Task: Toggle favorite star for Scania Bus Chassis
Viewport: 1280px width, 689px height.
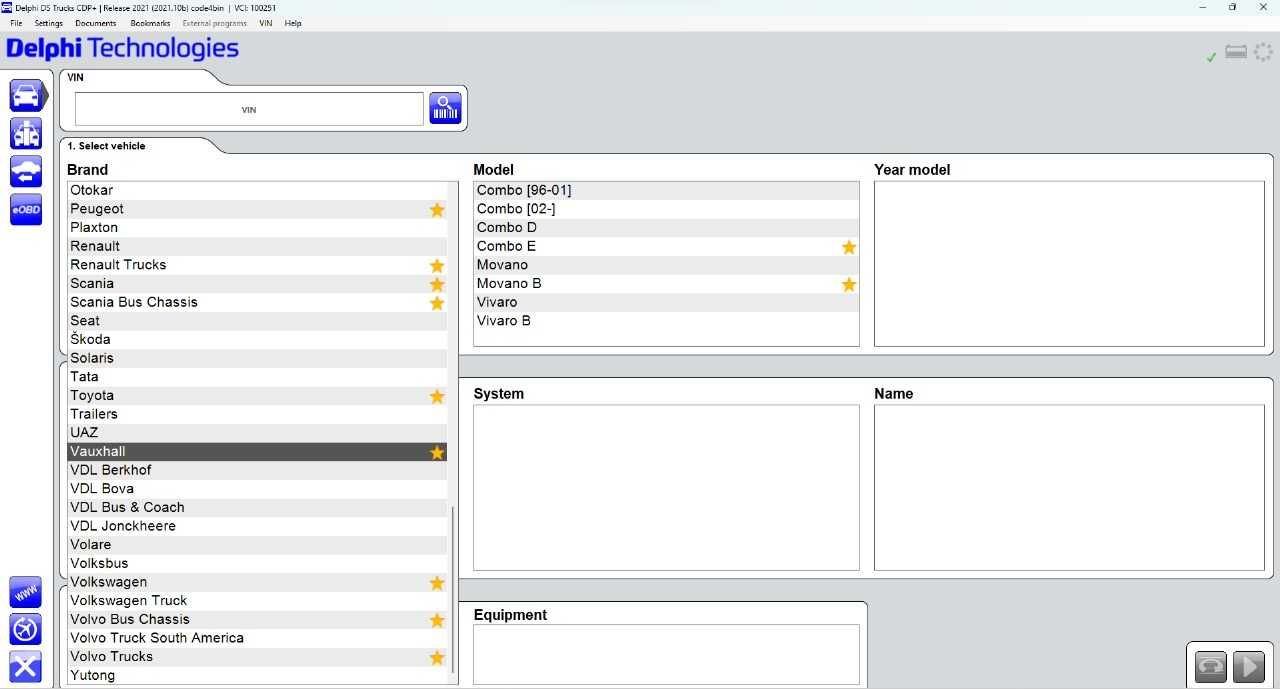Action: point(437,303)
